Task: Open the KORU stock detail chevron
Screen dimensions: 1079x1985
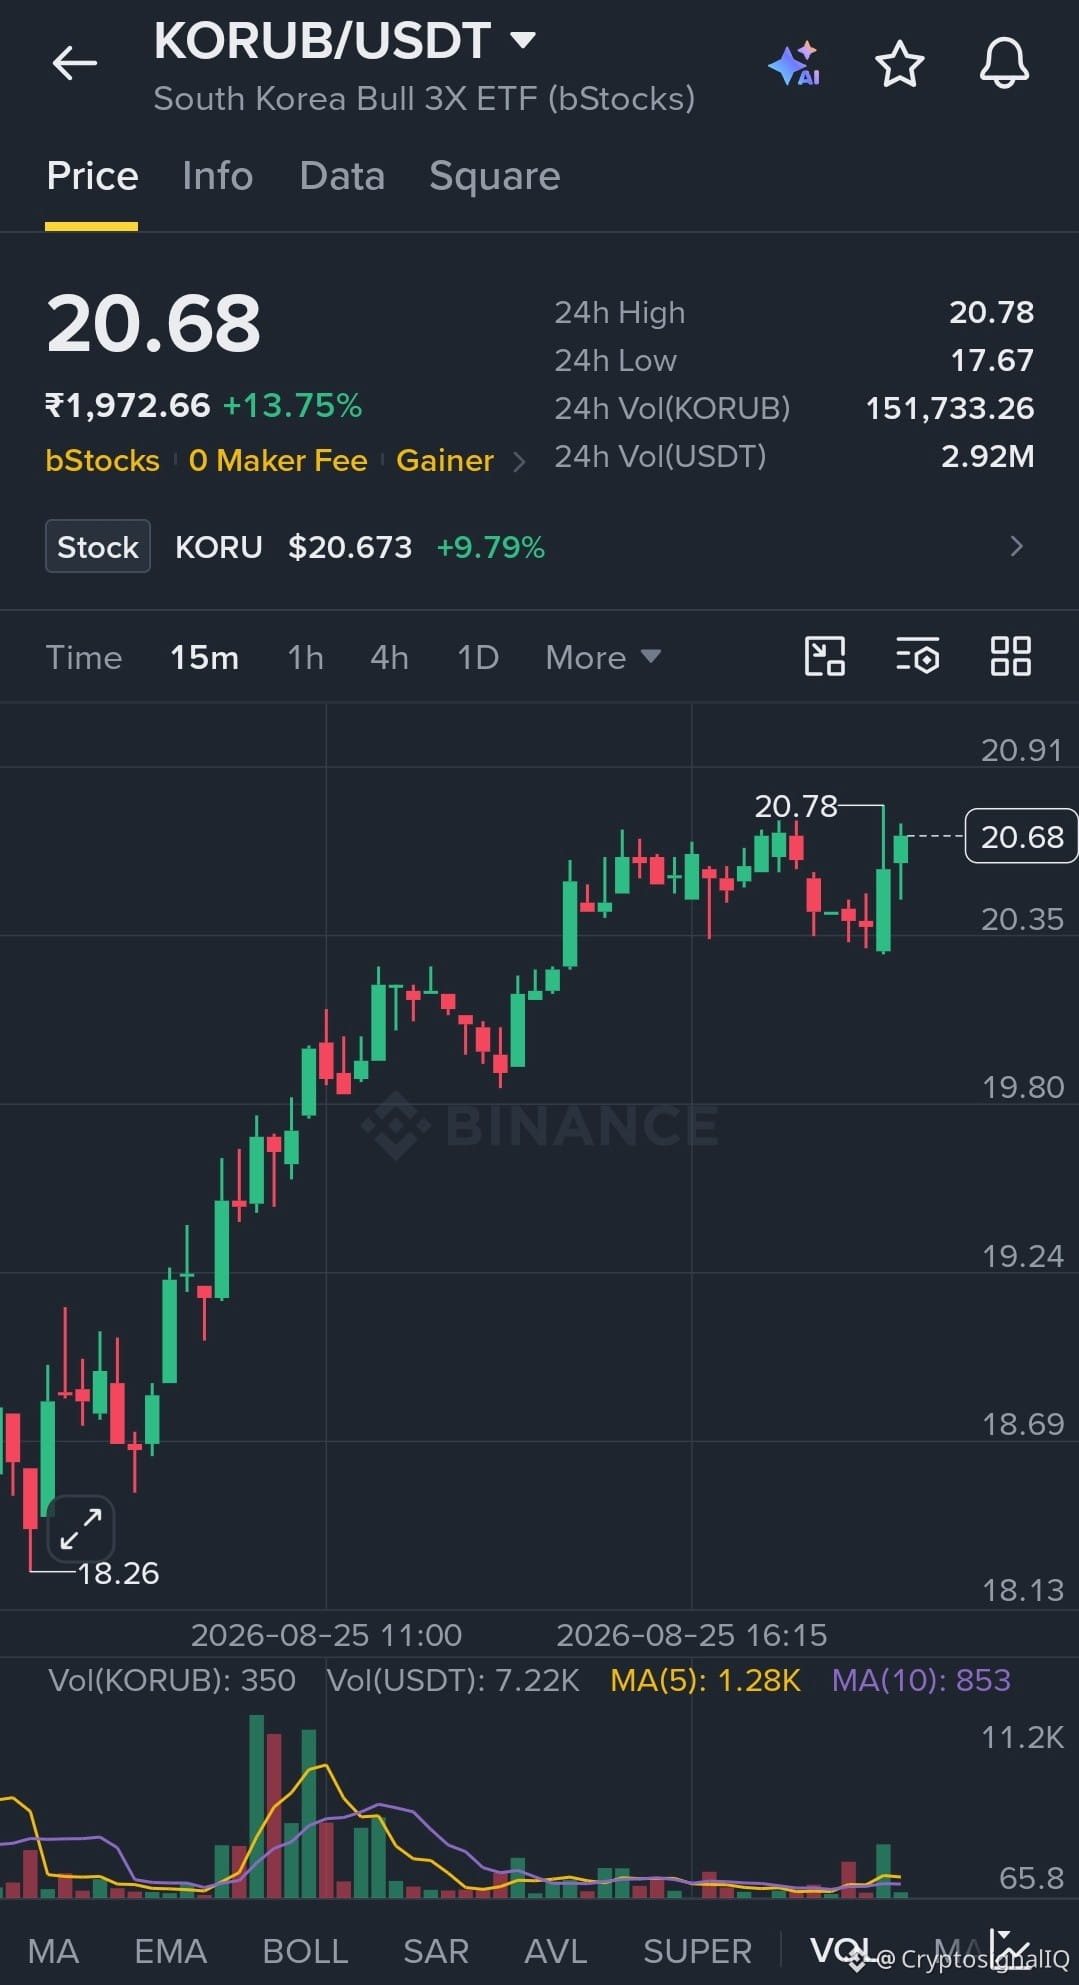Action: click(1017, 546)
